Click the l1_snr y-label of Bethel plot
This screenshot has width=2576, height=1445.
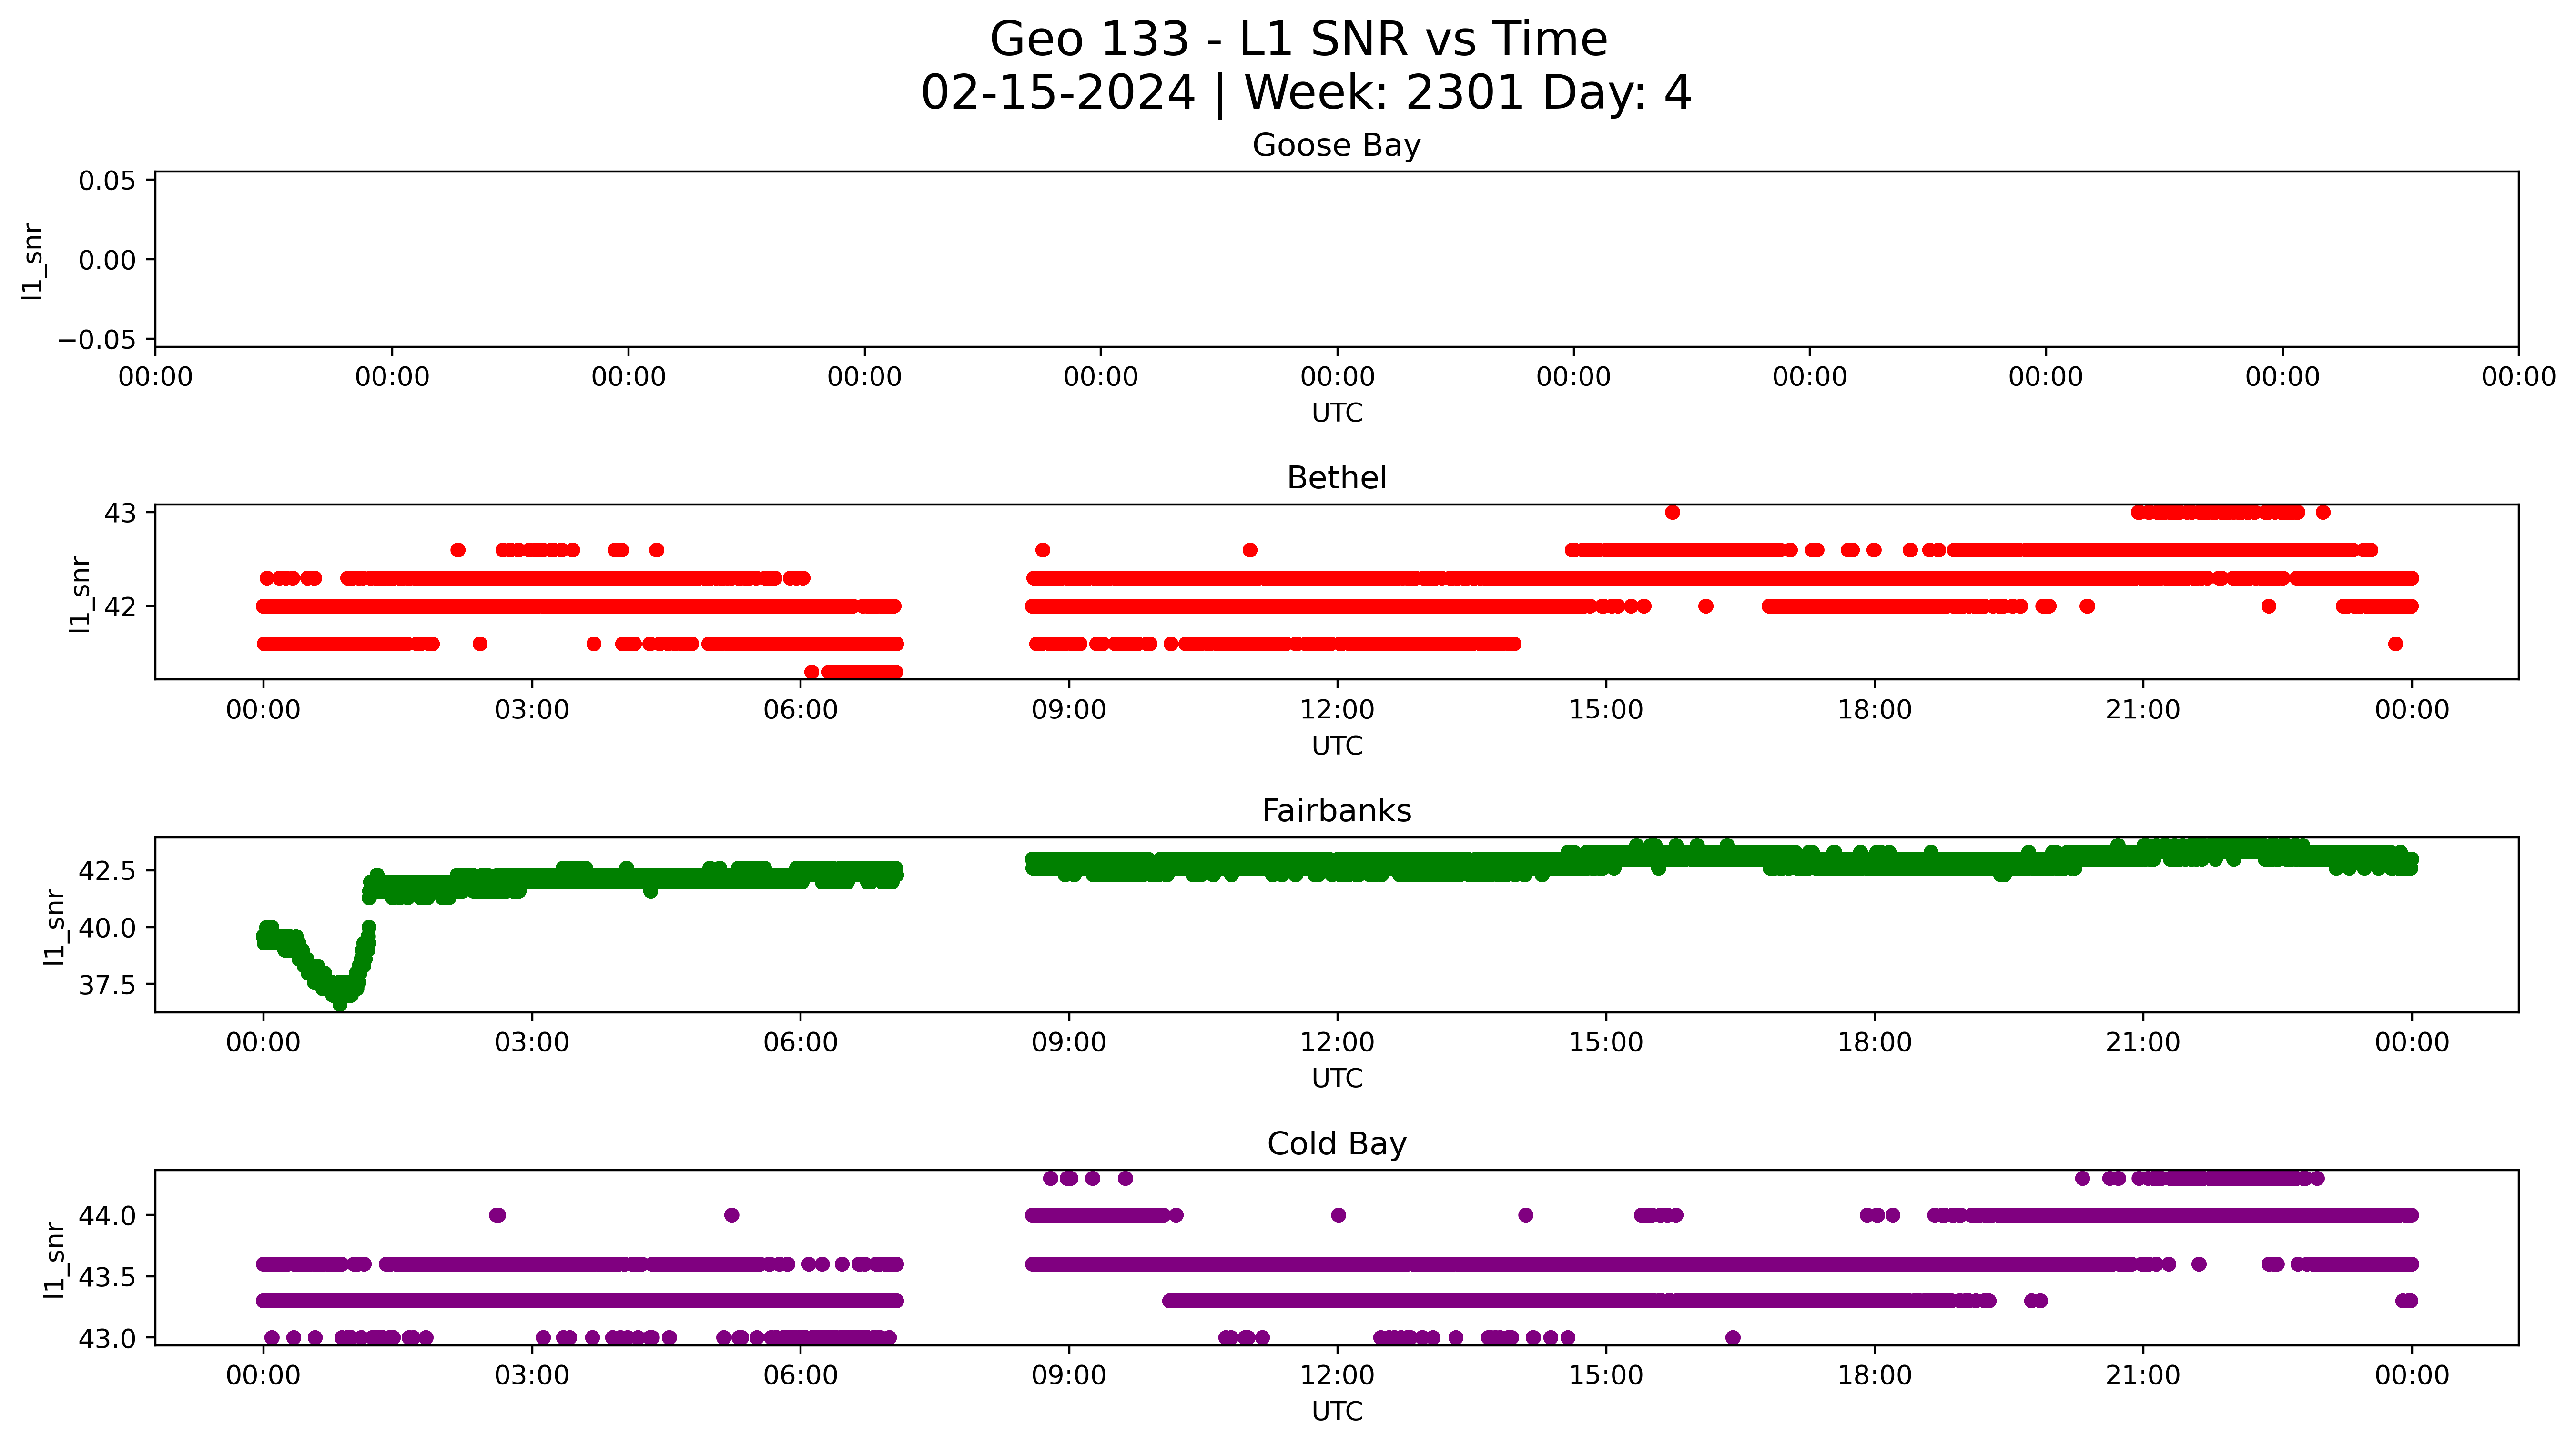coord(80,594)
